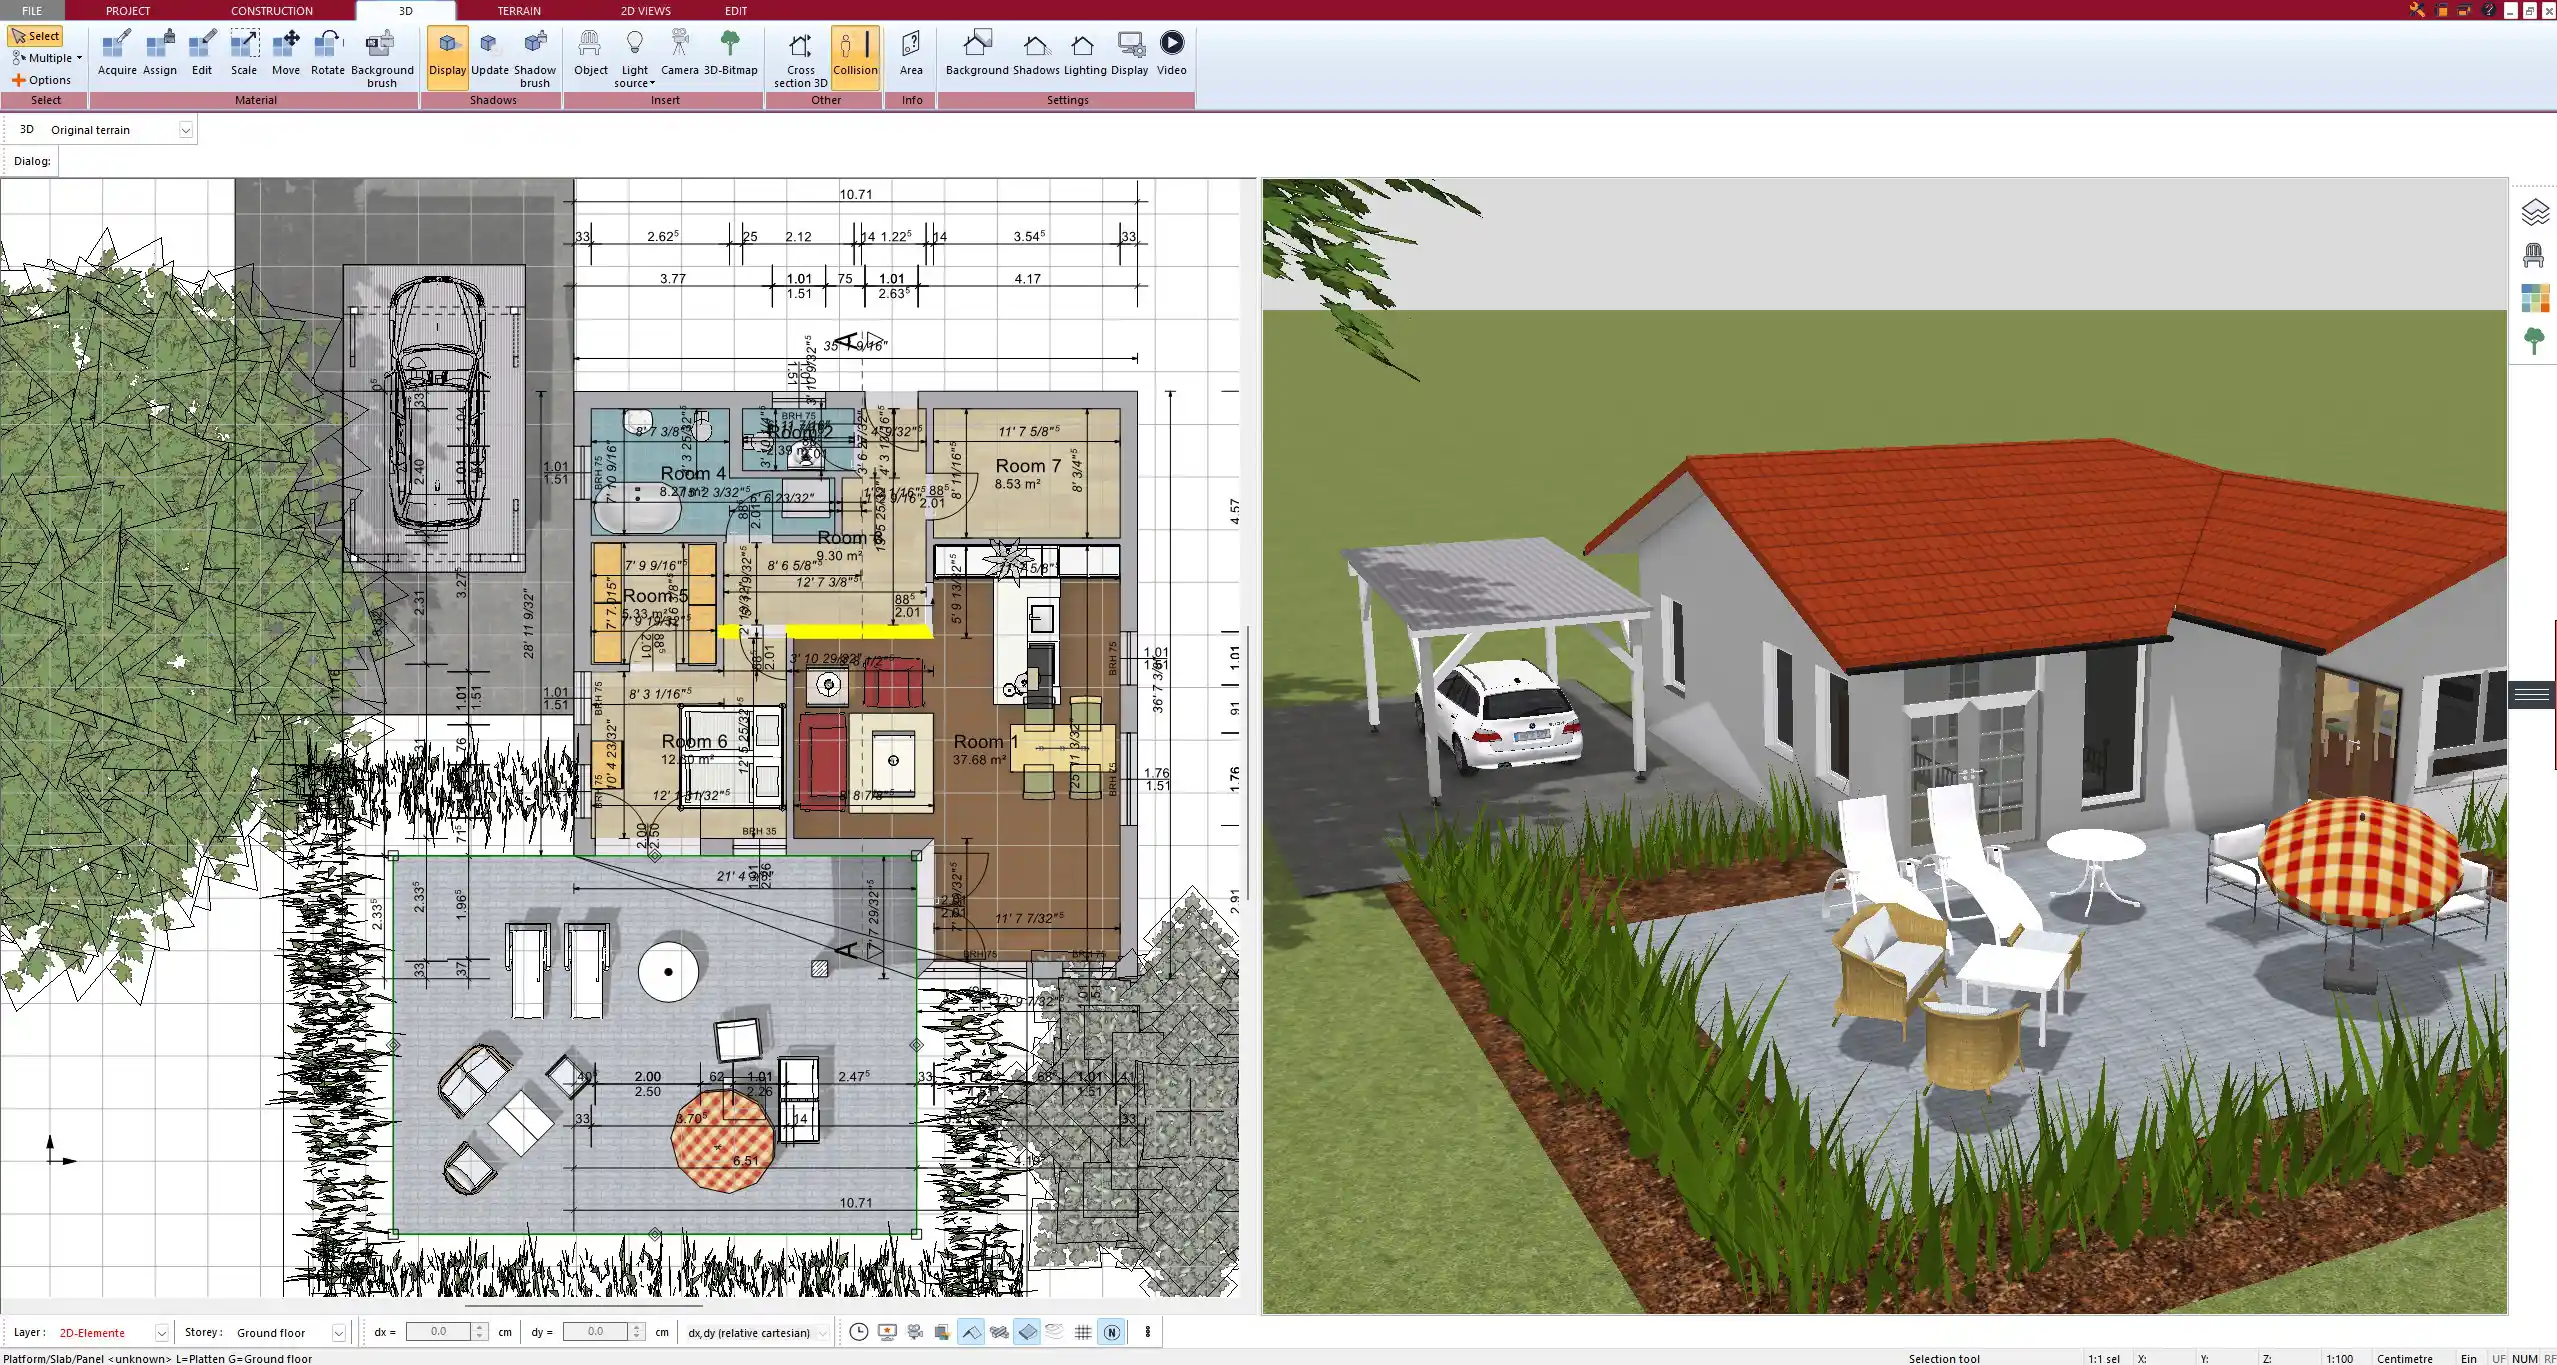Click the 3D-Bitmap tree icon
The image size is (2557, 1365).
tap(731, 54)
